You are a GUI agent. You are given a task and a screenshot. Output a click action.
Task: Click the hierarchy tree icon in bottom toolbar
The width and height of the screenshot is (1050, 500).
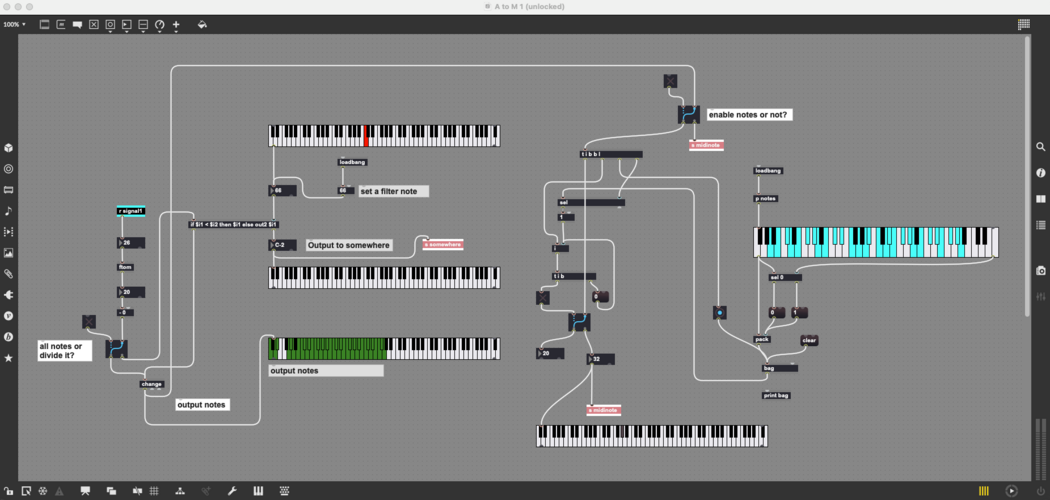tap(179, 491)
